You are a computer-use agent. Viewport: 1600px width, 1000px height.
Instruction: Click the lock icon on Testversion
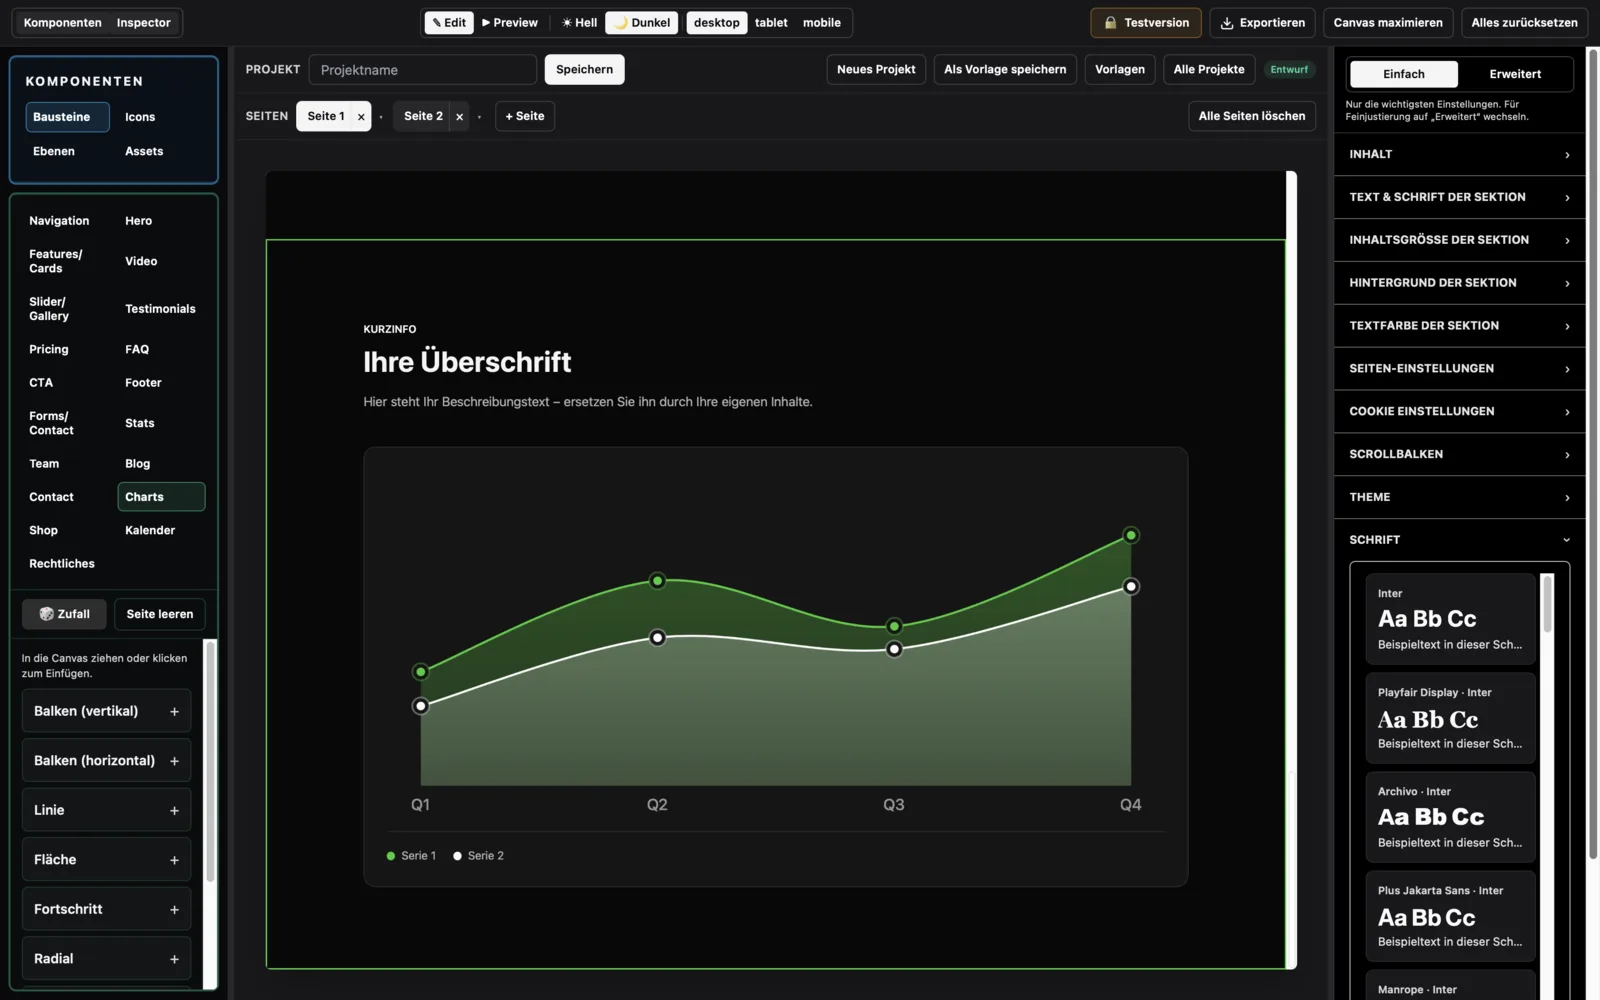pyautogui.click(x=1110, y=22)
